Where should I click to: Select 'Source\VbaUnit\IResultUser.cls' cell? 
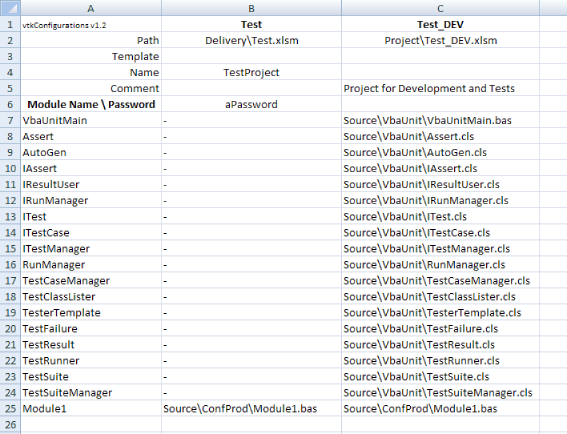coord(440,184)
